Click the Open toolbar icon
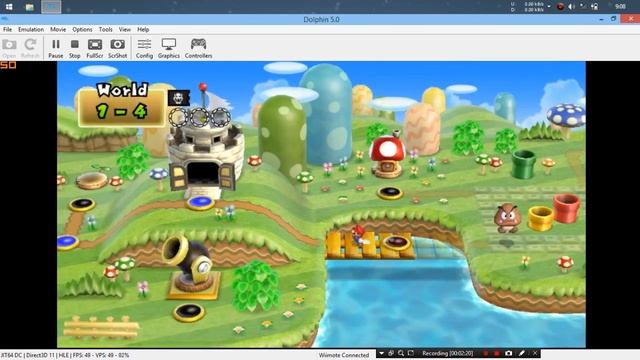Image resolution: width=640 pixels, height=360 pixels. (x=9, y=48)
